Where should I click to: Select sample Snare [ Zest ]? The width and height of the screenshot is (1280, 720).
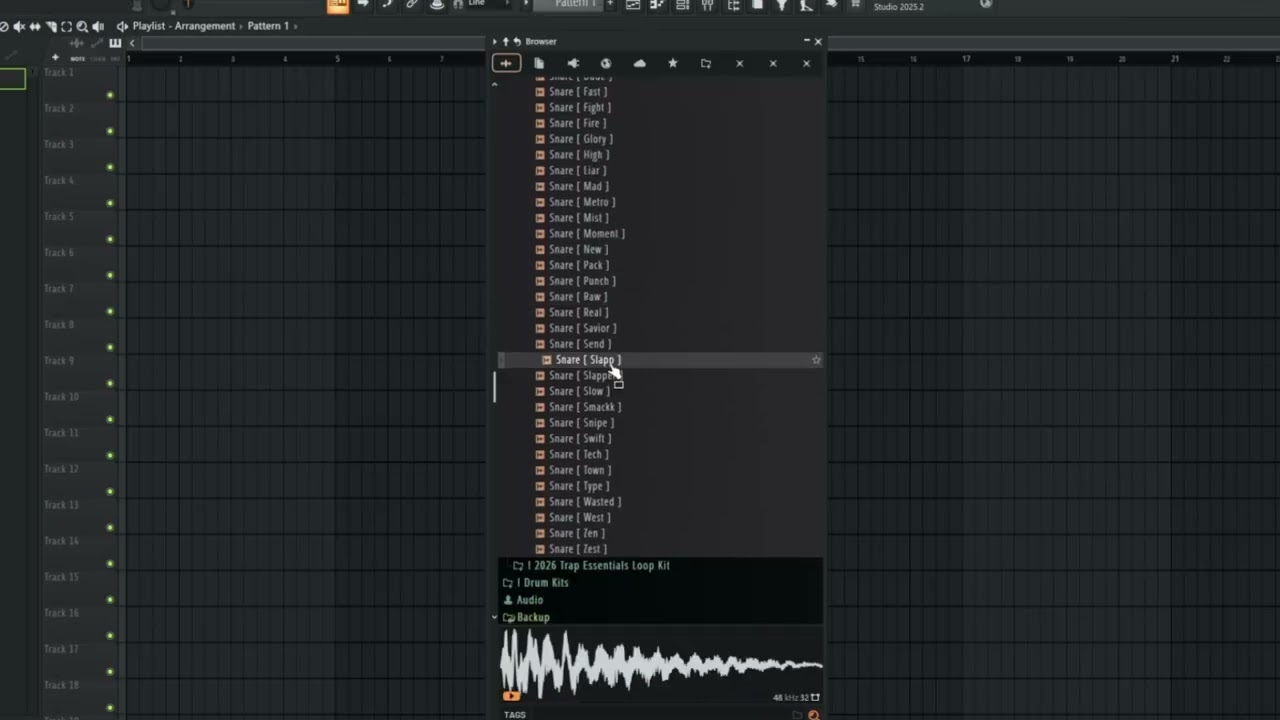pyautogui.click(x=578, y=549)
